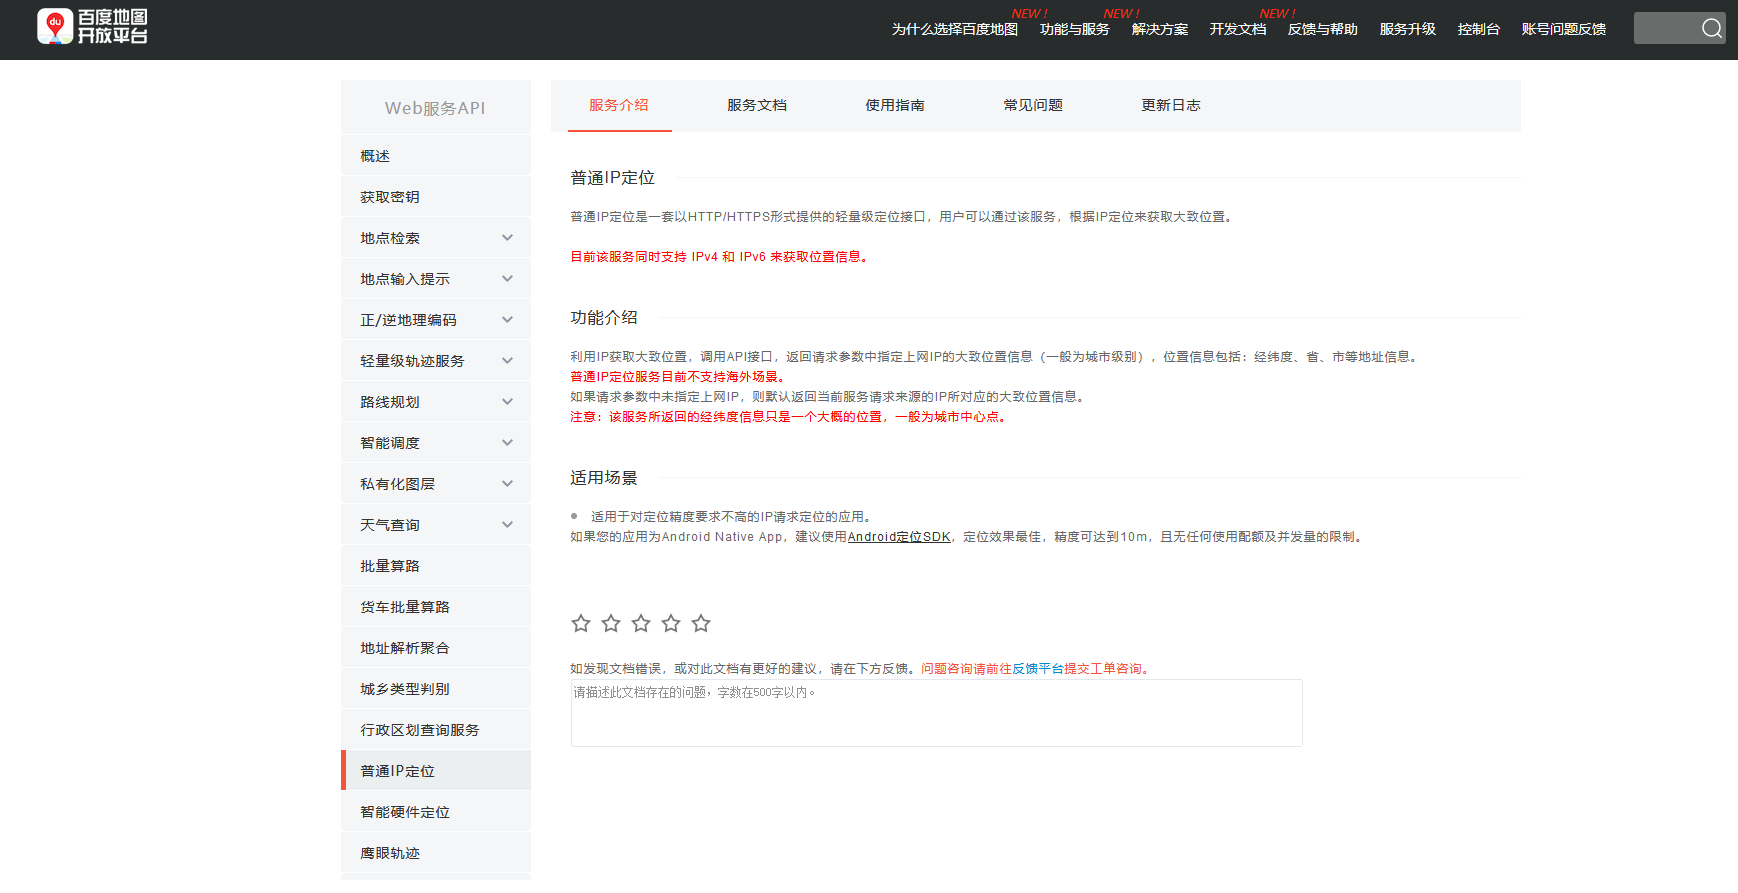Open the 使用指南 tab
This screenshot has width=1738, height=893.
(x=895, y=105)
